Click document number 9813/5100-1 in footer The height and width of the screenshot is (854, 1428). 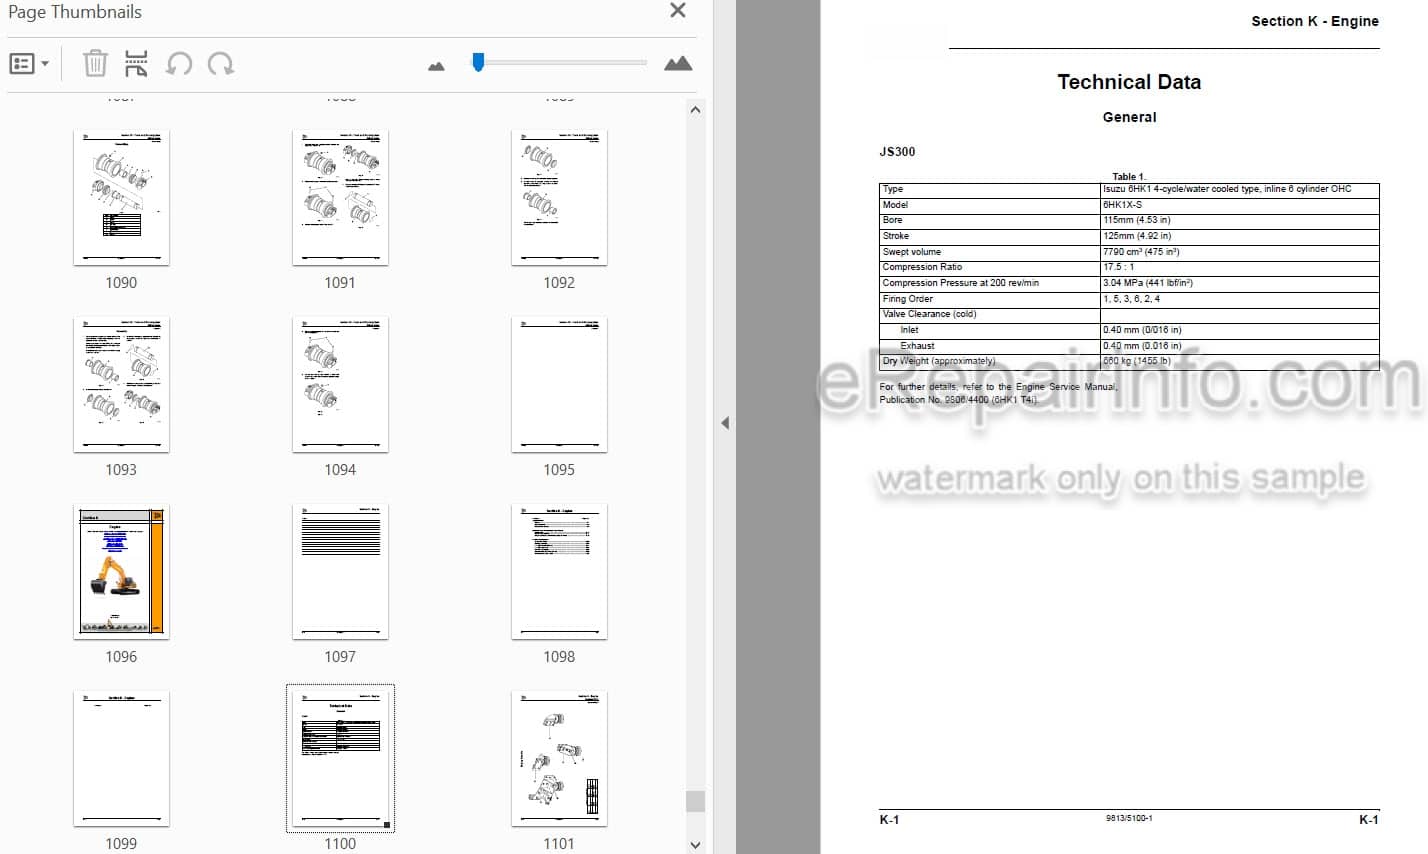1129,819
